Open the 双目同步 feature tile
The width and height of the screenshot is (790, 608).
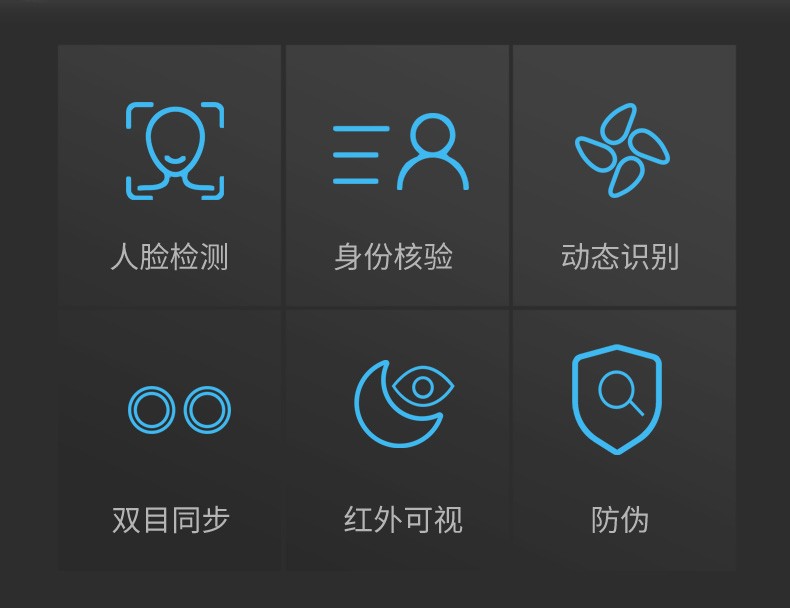tap(169, 440)
